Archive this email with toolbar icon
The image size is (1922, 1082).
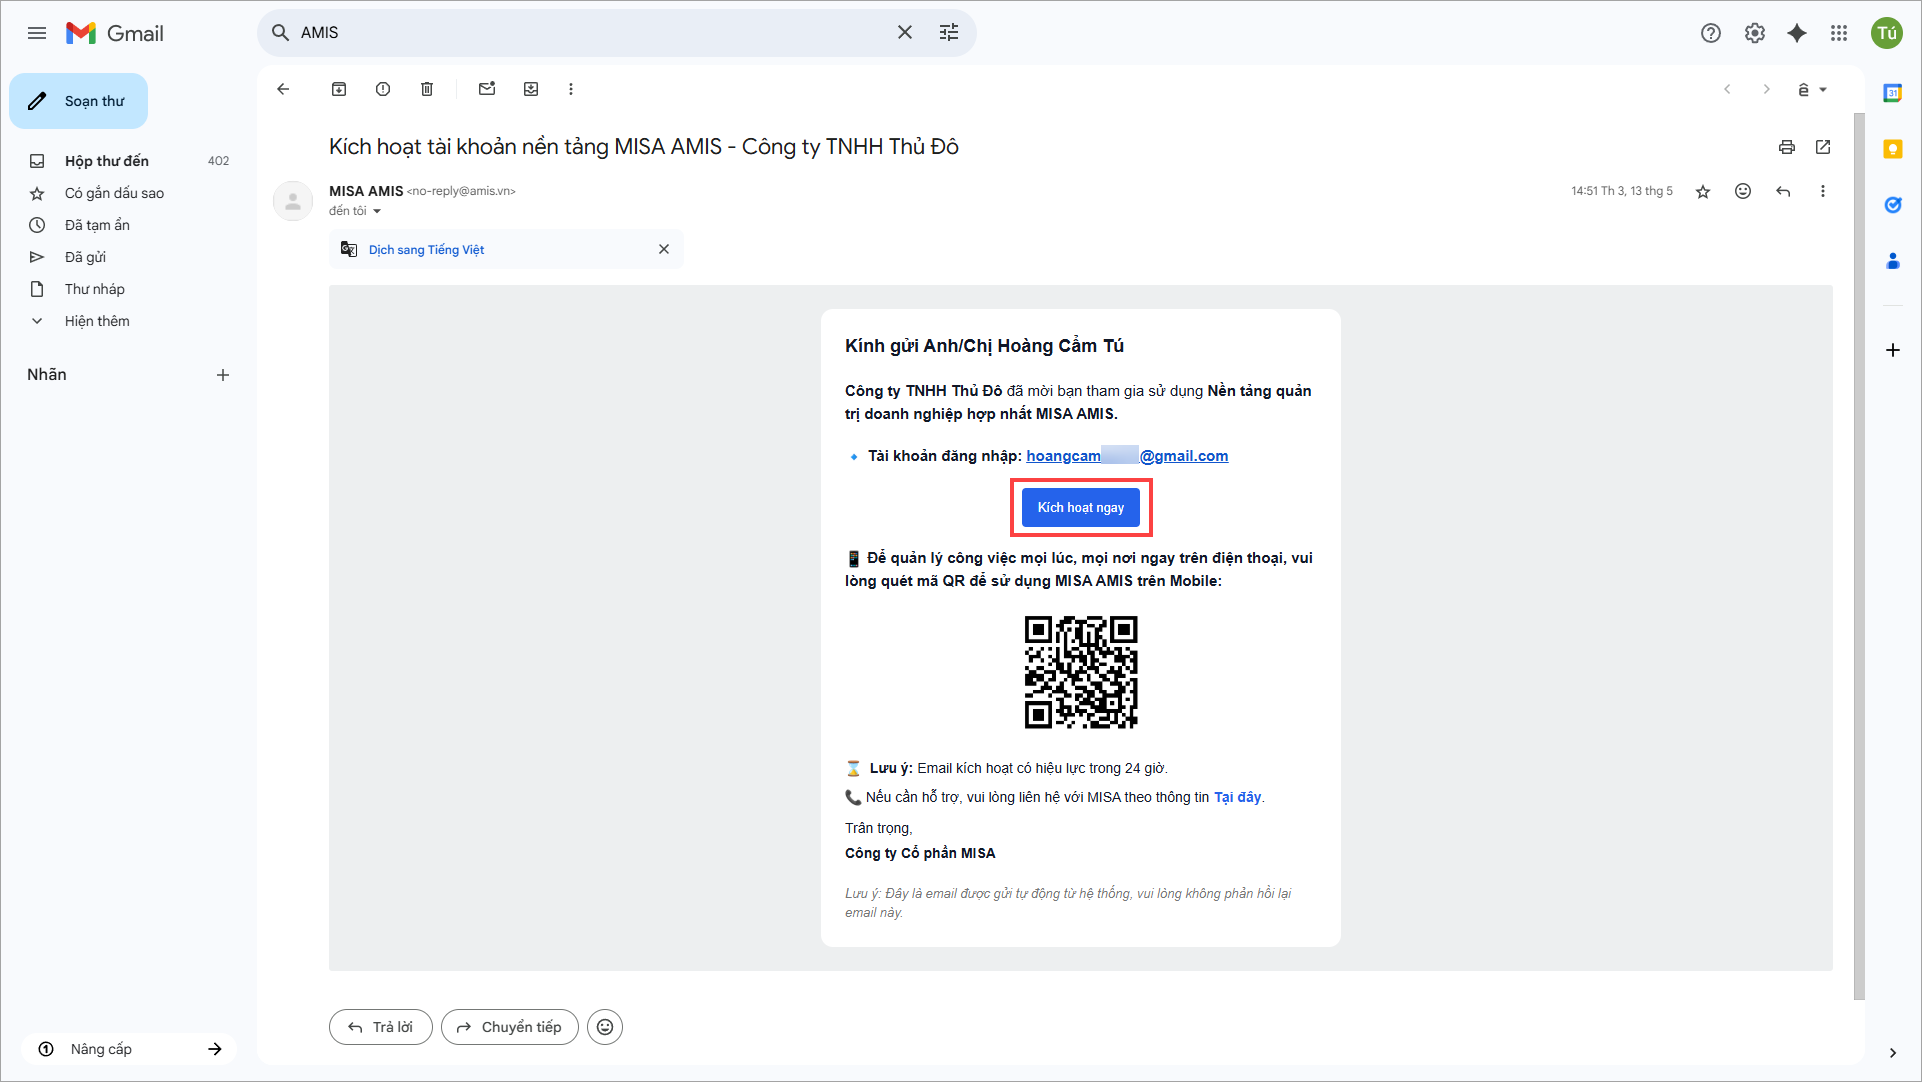(x=339, y=89)
